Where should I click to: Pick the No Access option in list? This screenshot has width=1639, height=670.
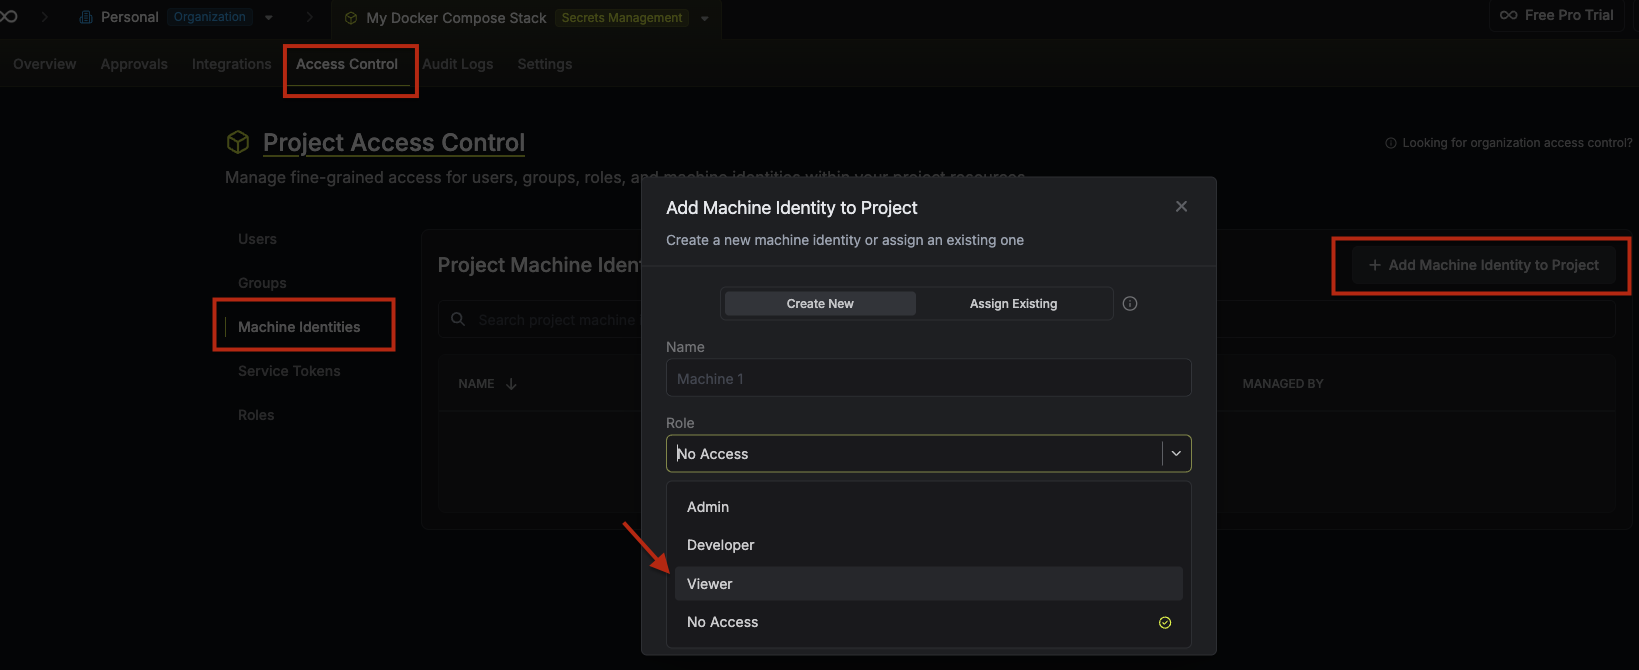click(929, 622)
